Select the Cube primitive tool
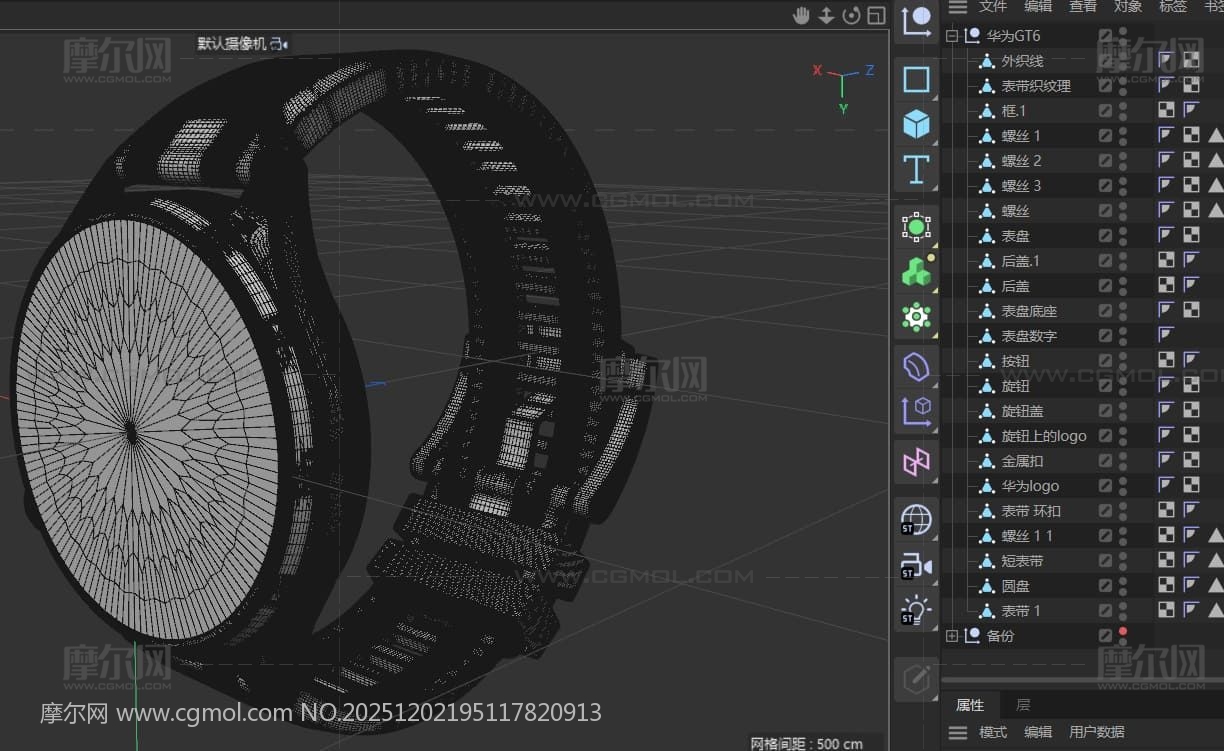Screen dimensions: 1224x751 [916, 125]
